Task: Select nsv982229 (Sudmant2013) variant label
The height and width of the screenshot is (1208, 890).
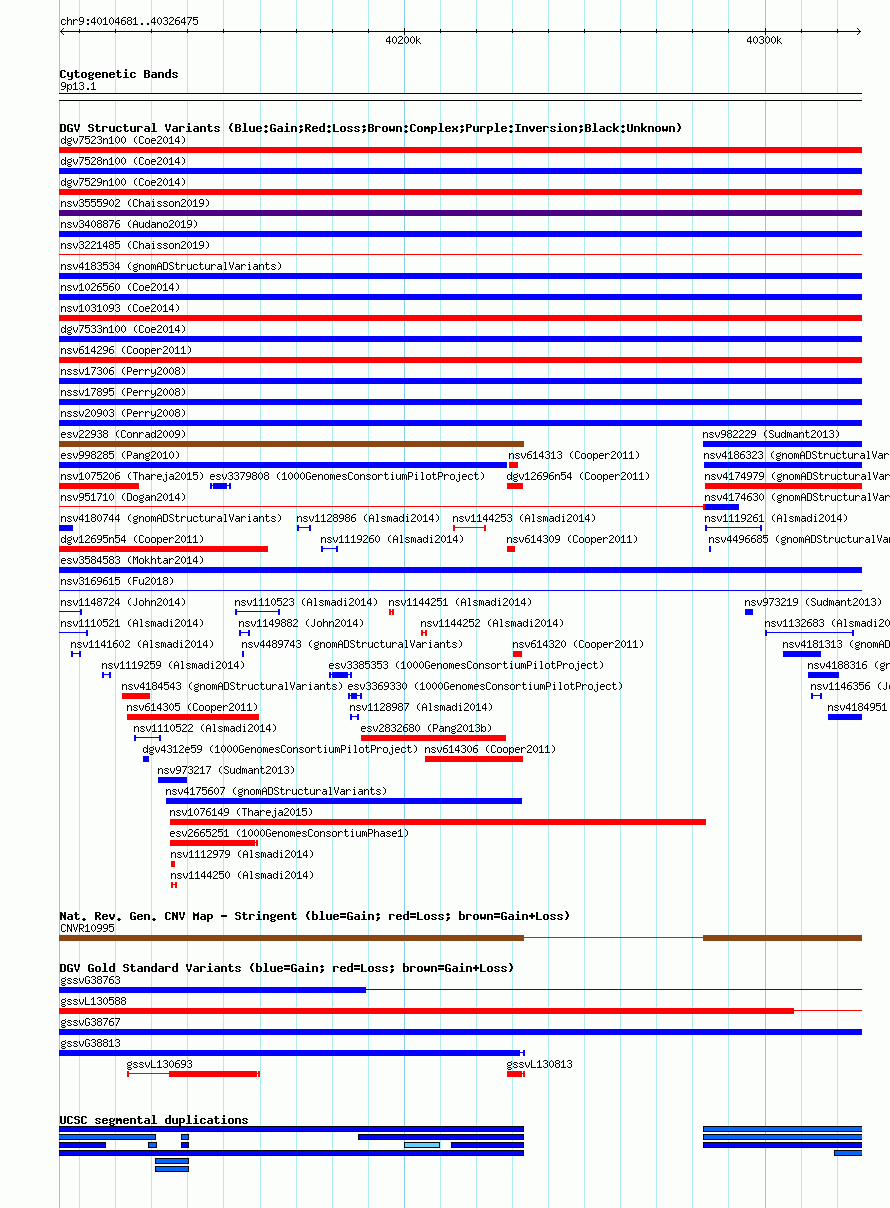Action: [x=772, y=434]
